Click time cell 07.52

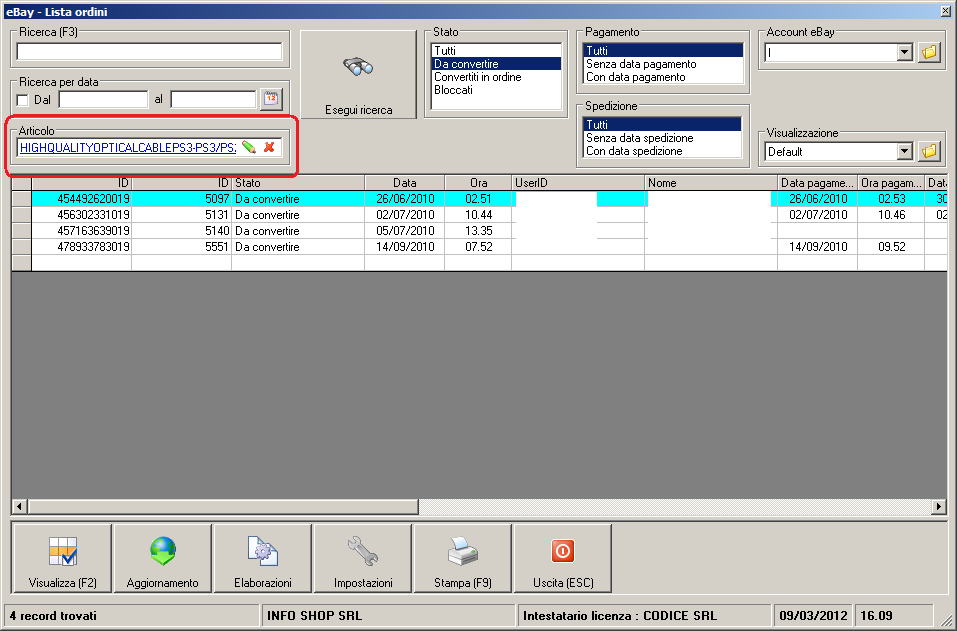point(478,247)
